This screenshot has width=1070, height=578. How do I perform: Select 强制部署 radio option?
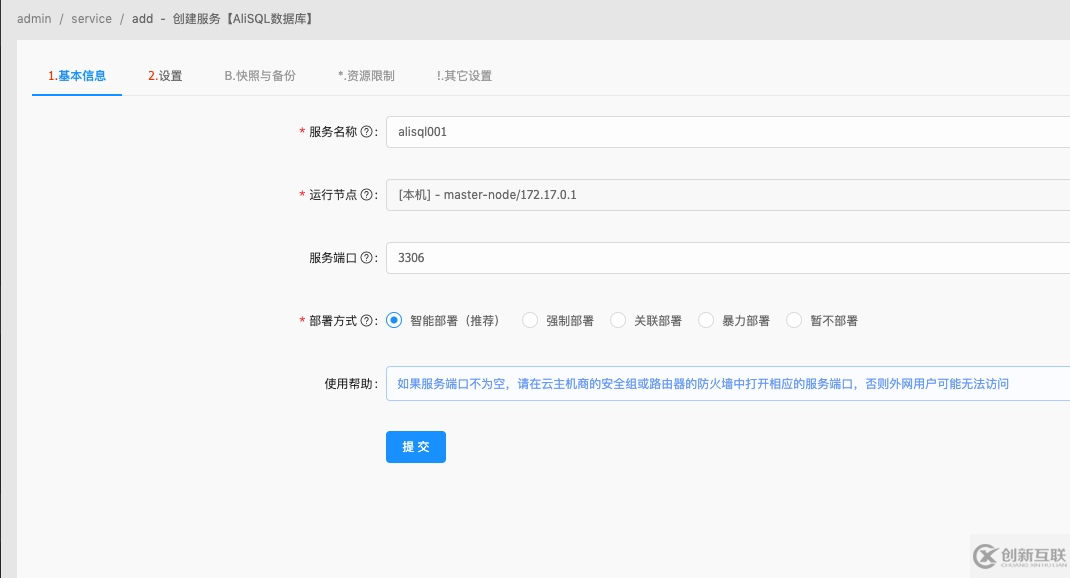click(x=530, y=320)
